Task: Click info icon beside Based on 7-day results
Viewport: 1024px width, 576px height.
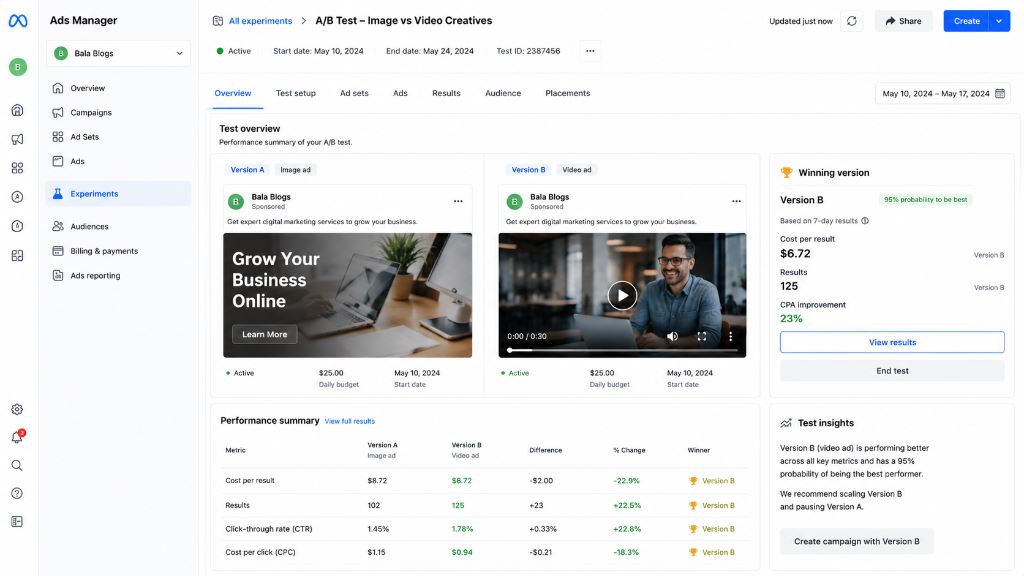Action: 865,221
